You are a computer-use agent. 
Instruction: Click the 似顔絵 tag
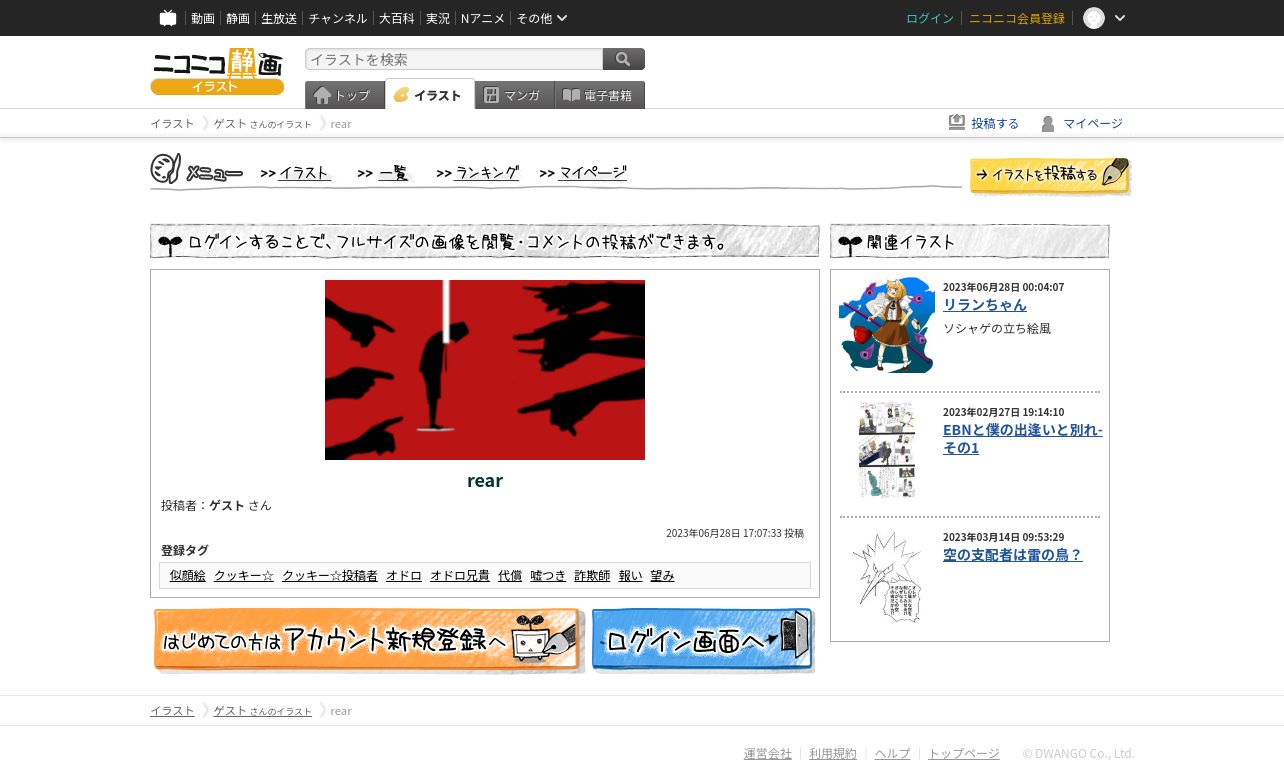[188, 576]
